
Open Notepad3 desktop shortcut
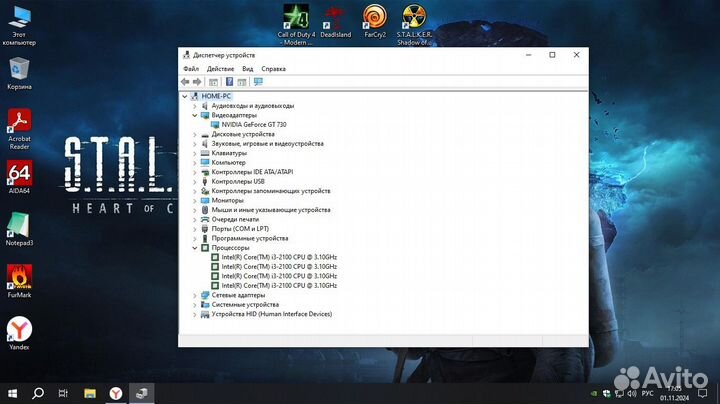click(x=19, y=229)
